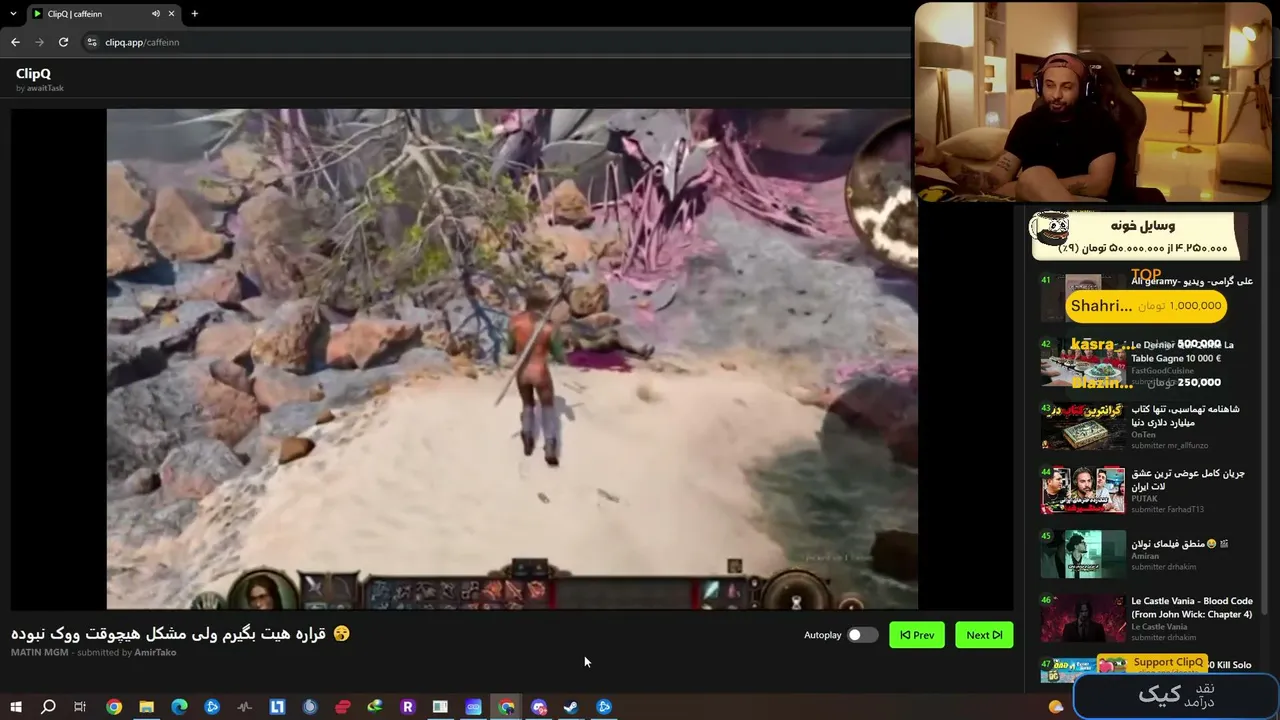Toggle the Autoplay switch
This screenshot has width=1280, height=720.
[x=862, y=635]
